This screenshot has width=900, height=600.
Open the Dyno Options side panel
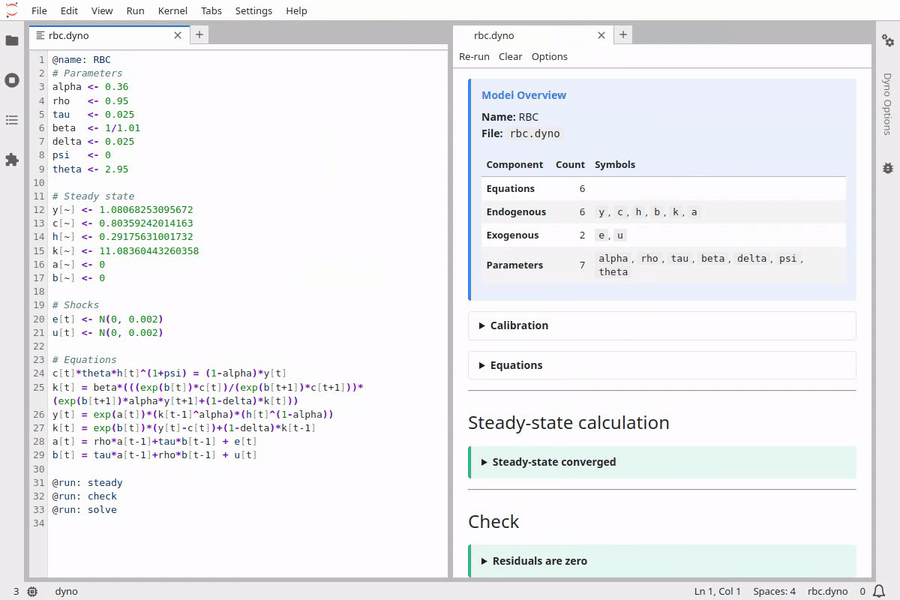(x=887, y=104)
